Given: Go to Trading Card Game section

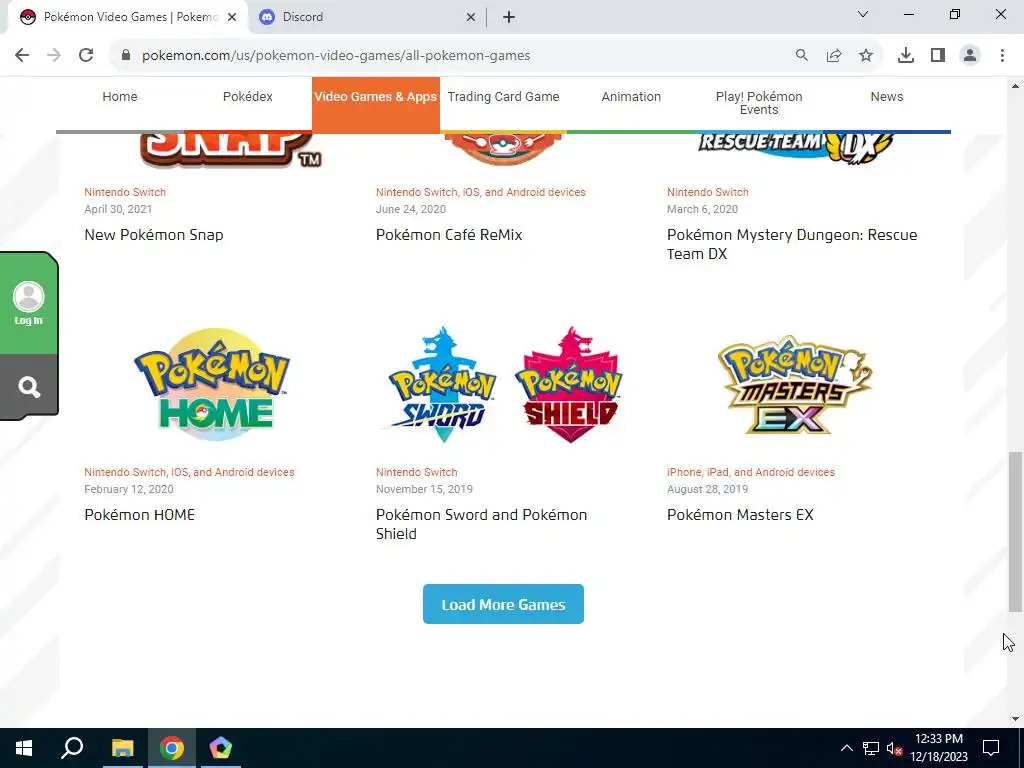Looking at the screenshot, I should (x=504, y=97).
